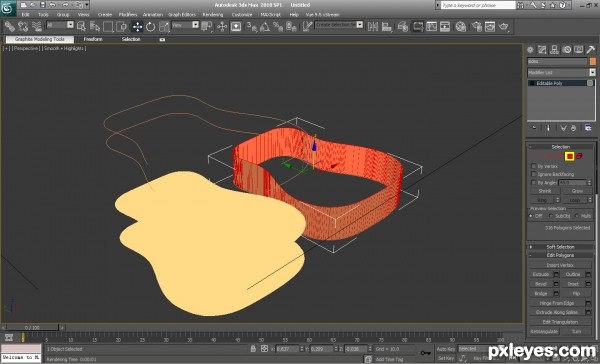600x364 pixels.
Task: Select the Select and Rotate tool
Action: pyautogui.click(x=150, y=26)
